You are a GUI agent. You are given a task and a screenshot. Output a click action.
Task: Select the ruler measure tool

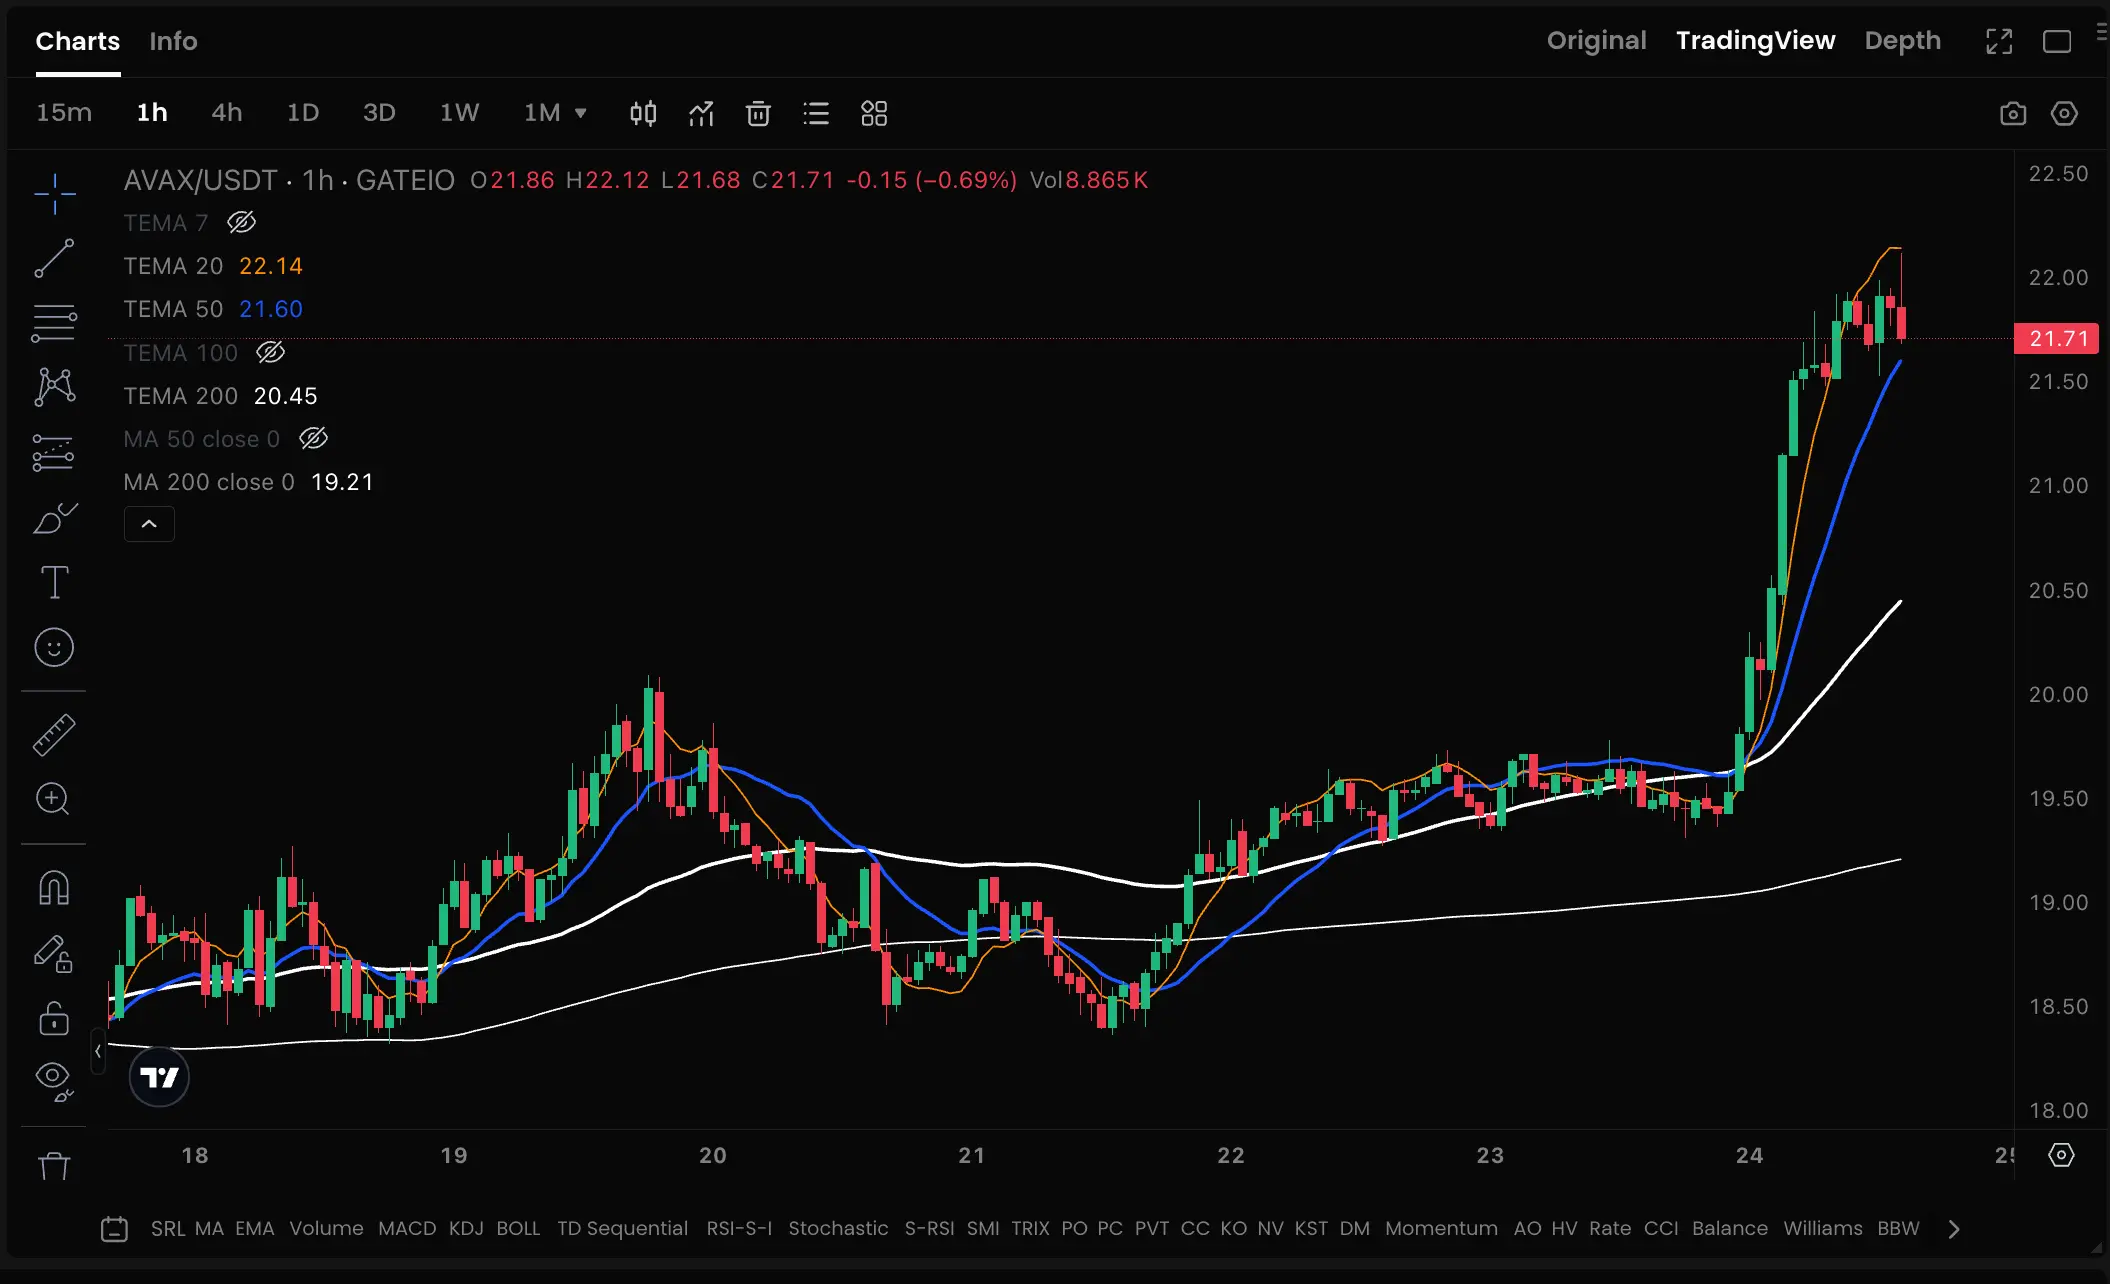click(x=54, y=735)
